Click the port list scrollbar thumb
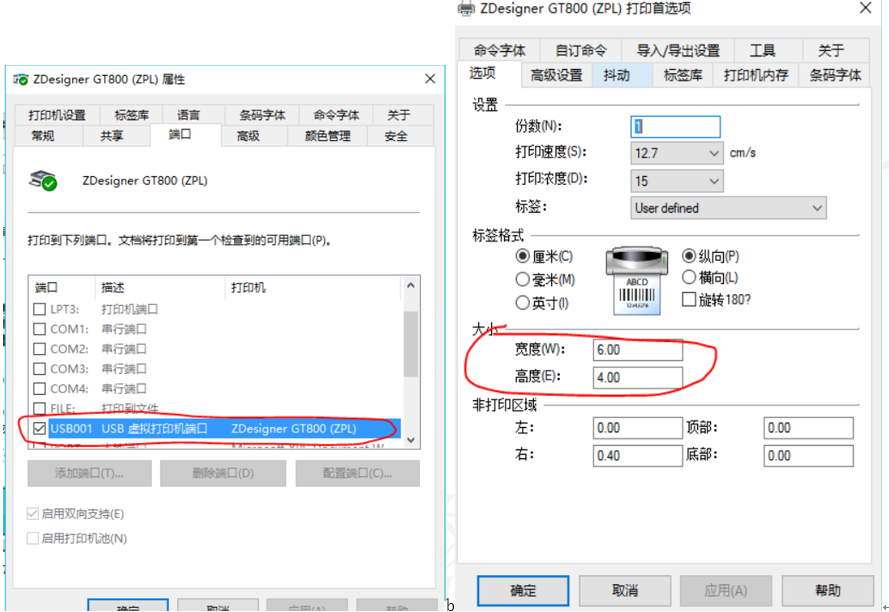889x612 pixels. (x=411, y=344)
